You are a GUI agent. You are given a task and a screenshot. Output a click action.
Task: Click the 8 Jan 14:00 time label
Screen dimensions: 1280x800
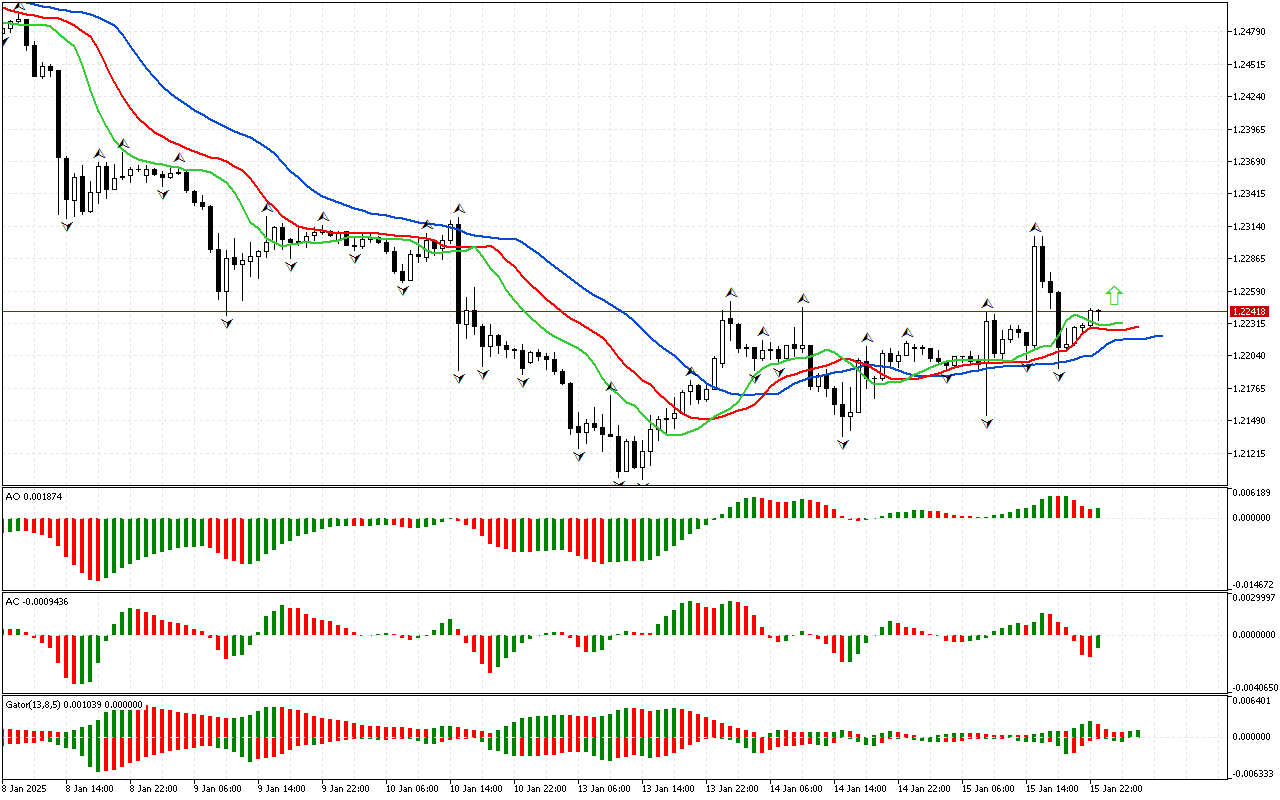pos(88,789)
